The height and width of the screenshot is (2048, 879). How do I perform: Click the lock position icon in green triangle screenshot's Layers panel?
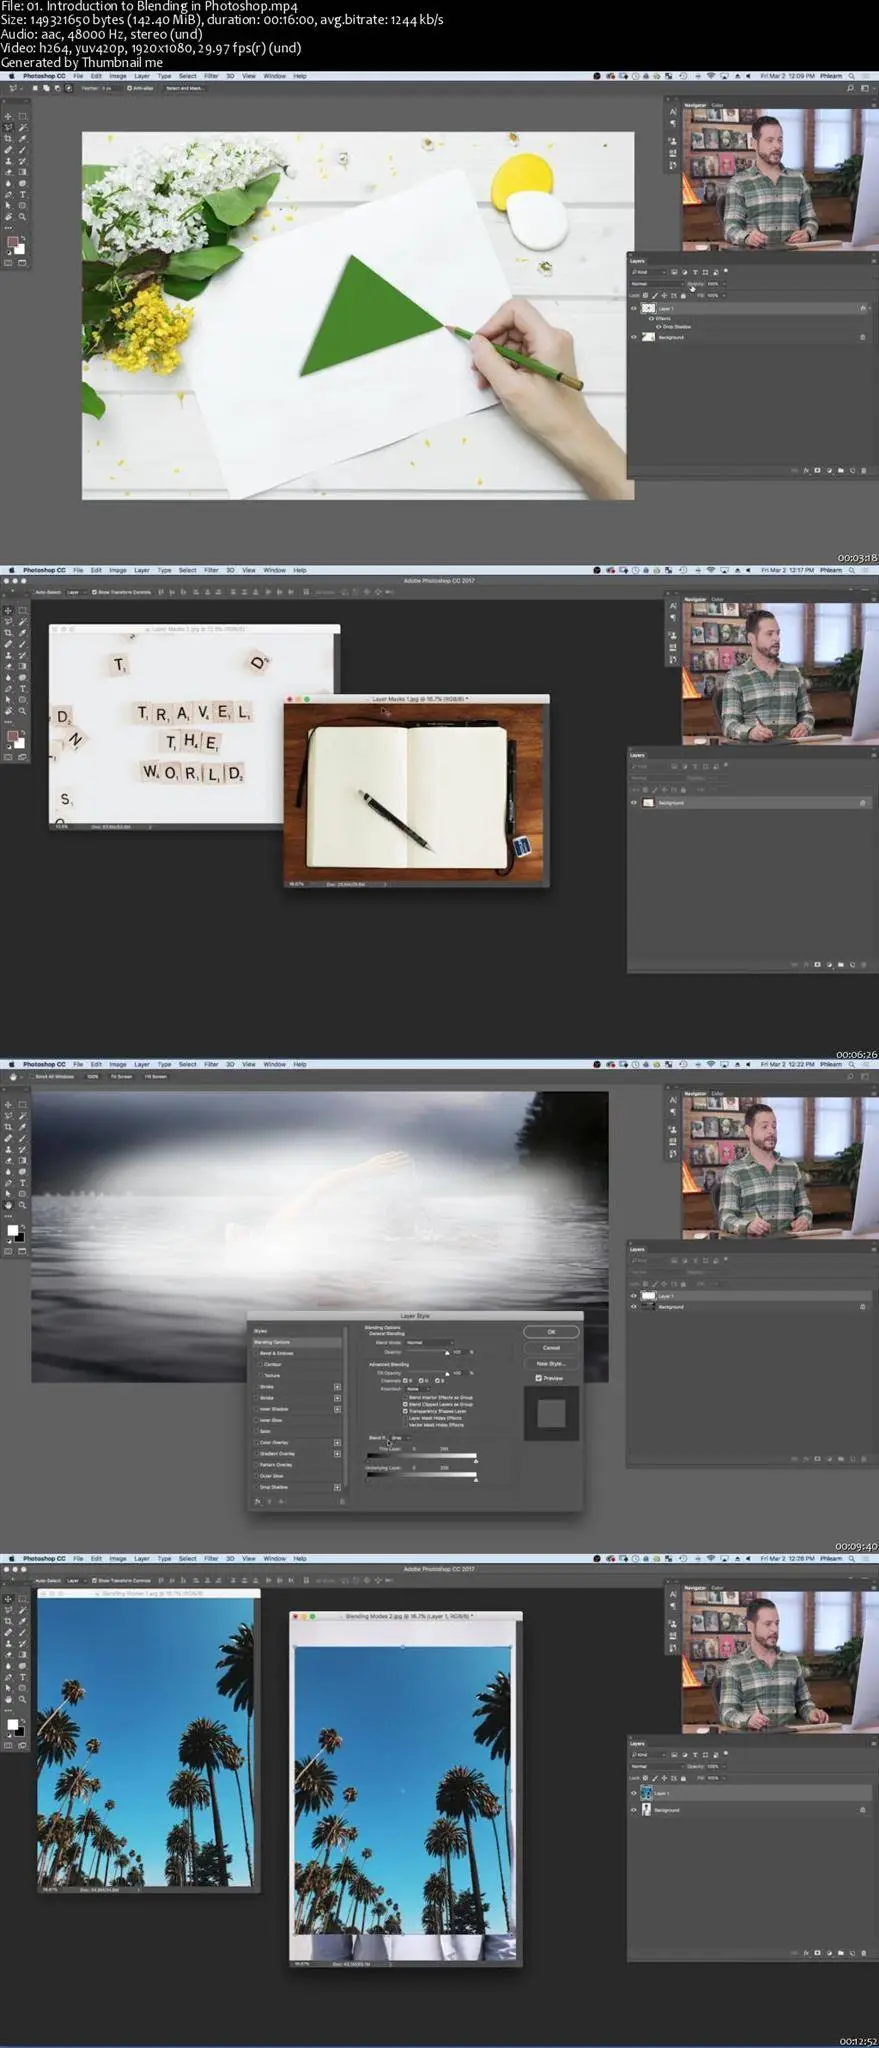point(664,296)
